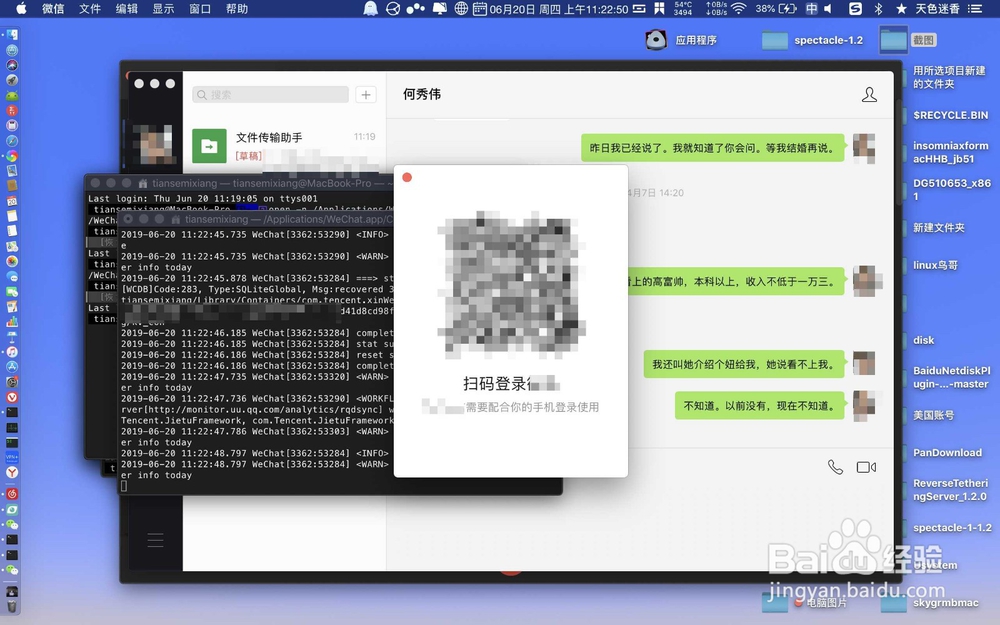The image size is (1000, 625).
Task: Click the user name 天色迷香 in the menu bar
Action: pos(938,8)
